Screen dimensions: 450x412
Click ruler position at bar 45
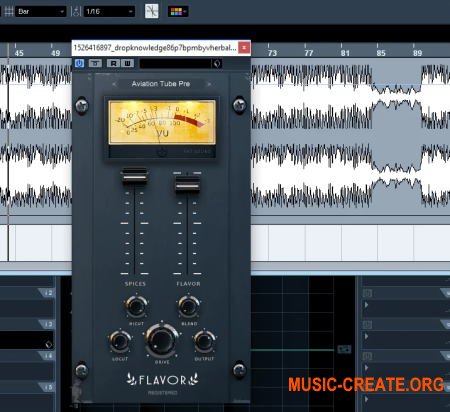pyautogui.click(x=19, y=53)
